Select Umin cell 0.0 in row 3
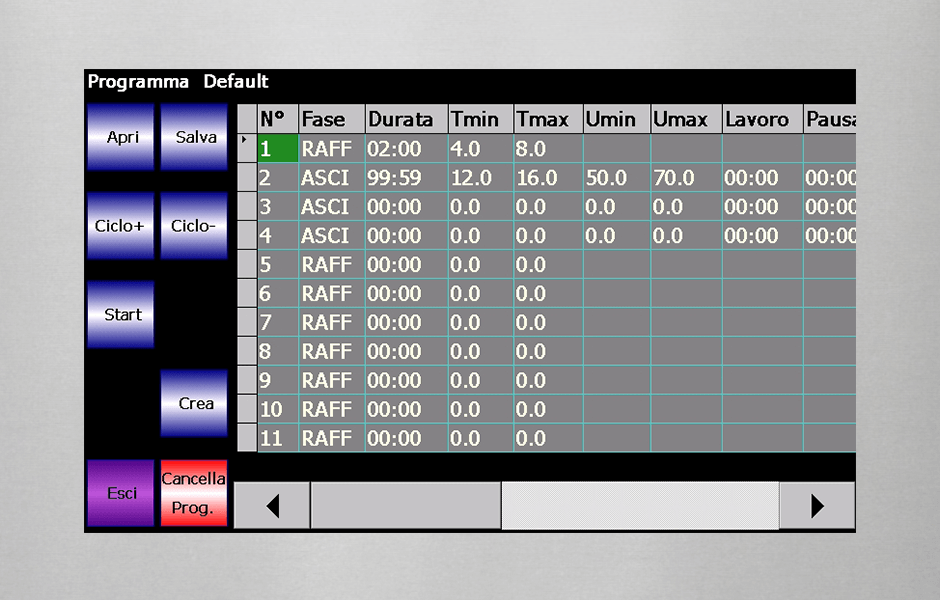This screenshot has height=600, width=940. tap(617, 207)
